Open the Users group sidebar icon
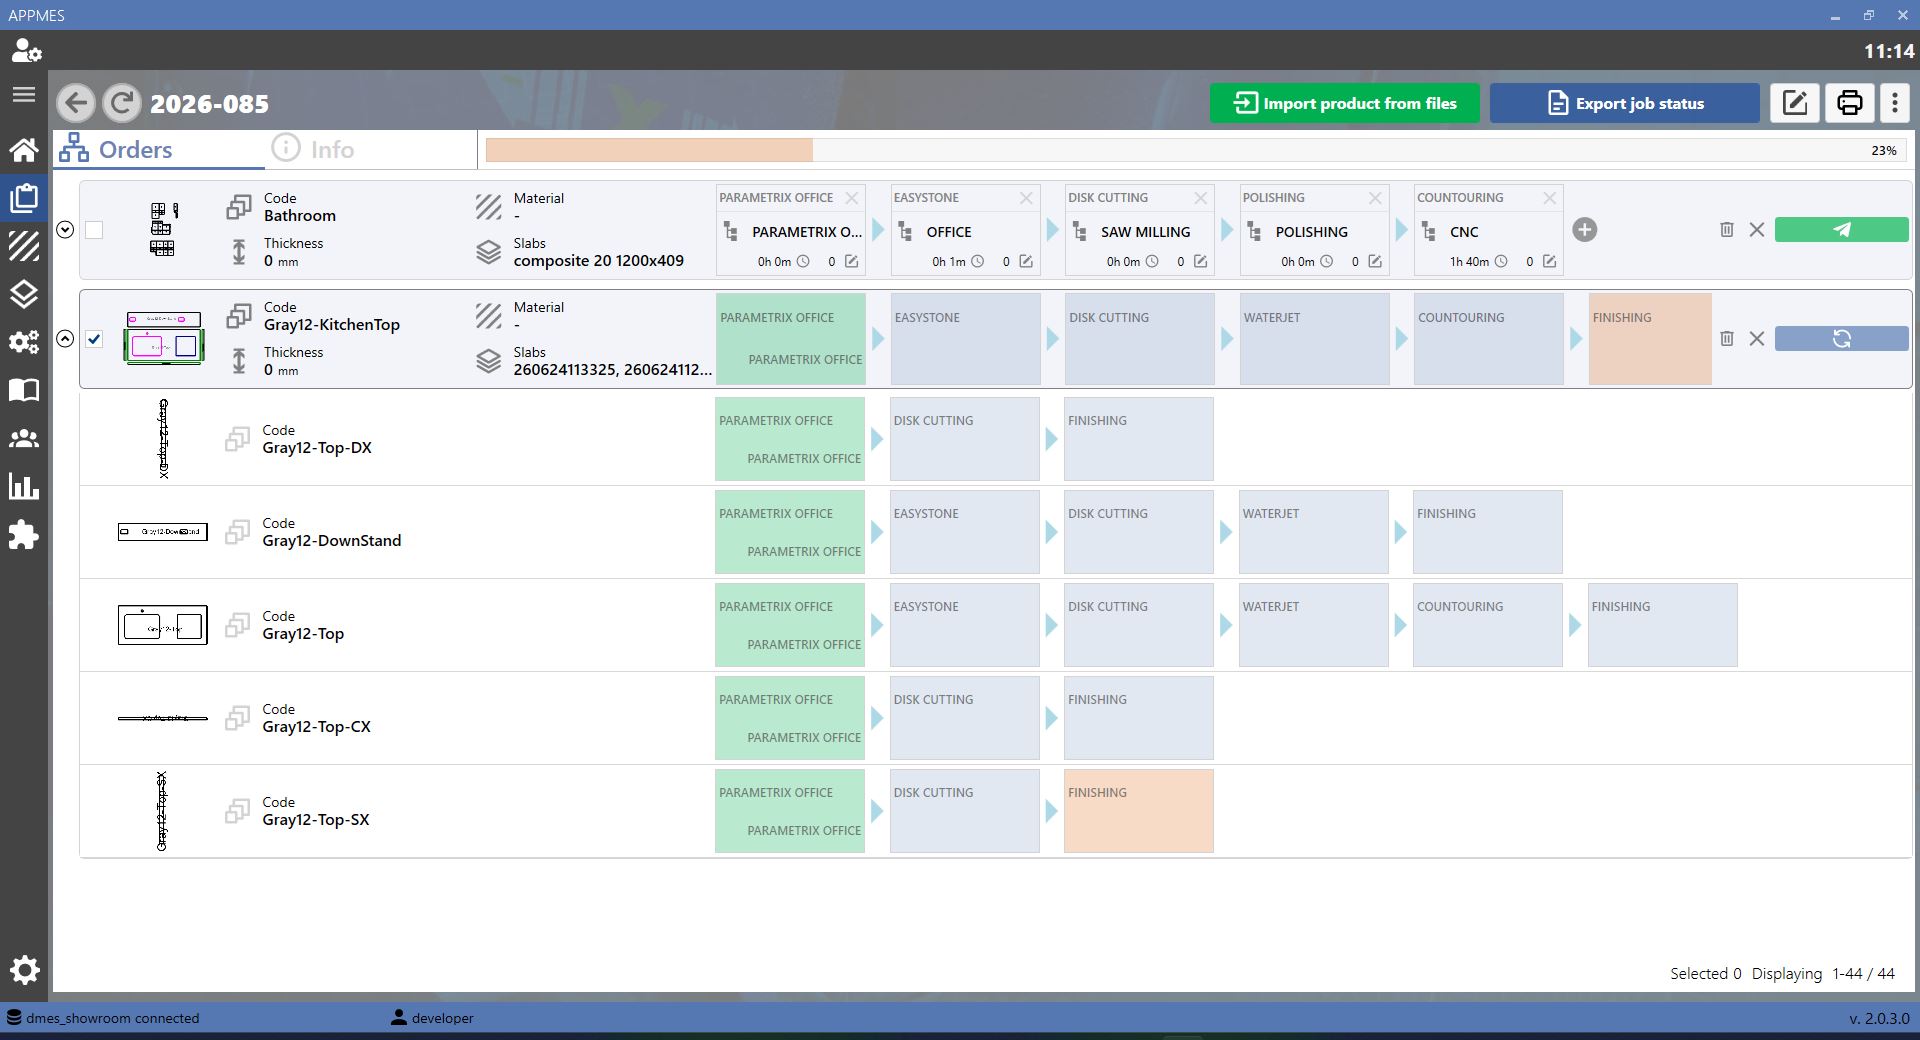The height and width of the screenshot is (1040, 1920). click(24, 438)
